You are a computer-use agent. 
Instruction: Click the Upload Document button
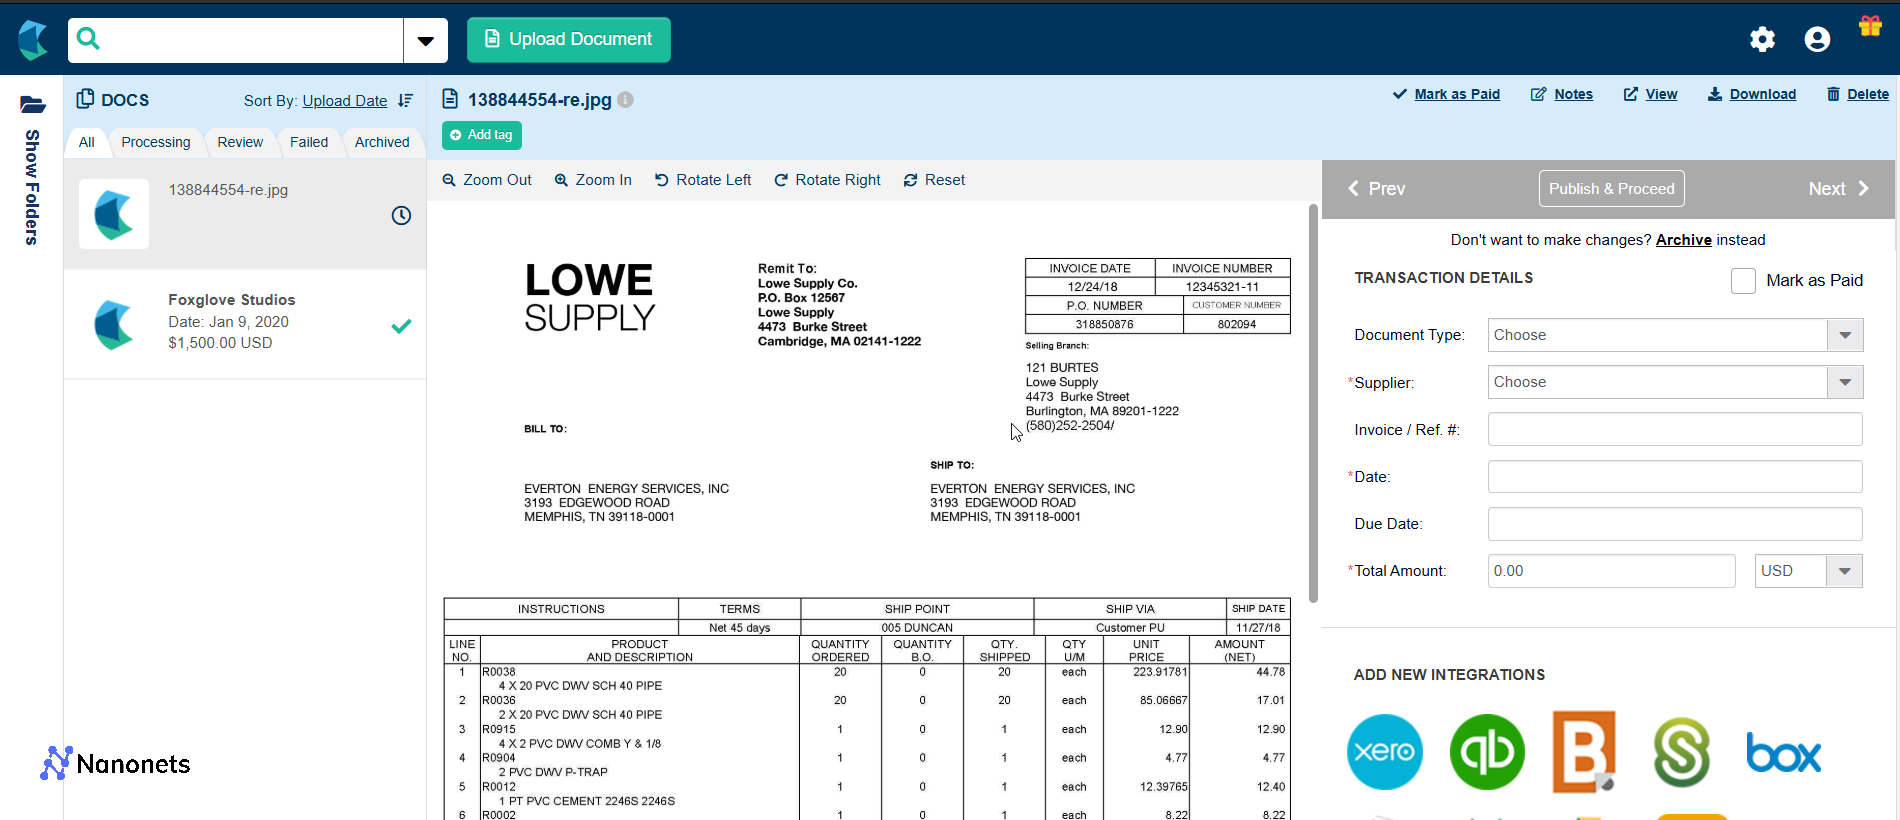pyautogui.click(x=569, y=40)
